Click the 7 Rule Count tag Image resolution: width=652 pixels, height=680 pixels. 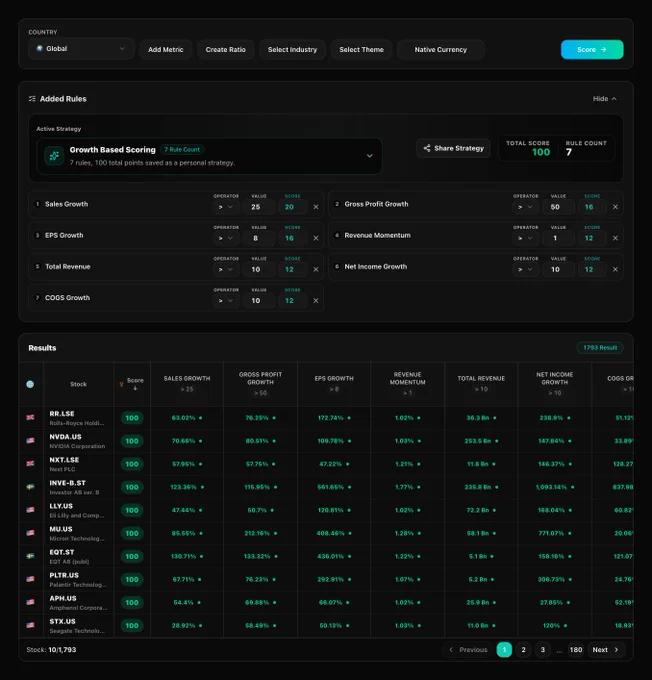coord(182,150)
